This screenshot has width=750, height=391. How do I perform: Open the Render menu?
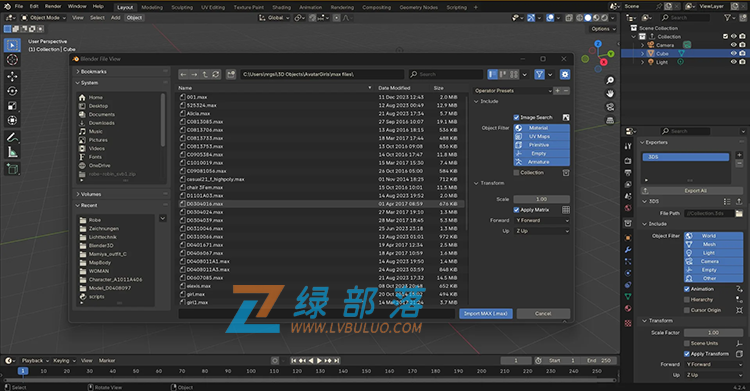[53, 6]
